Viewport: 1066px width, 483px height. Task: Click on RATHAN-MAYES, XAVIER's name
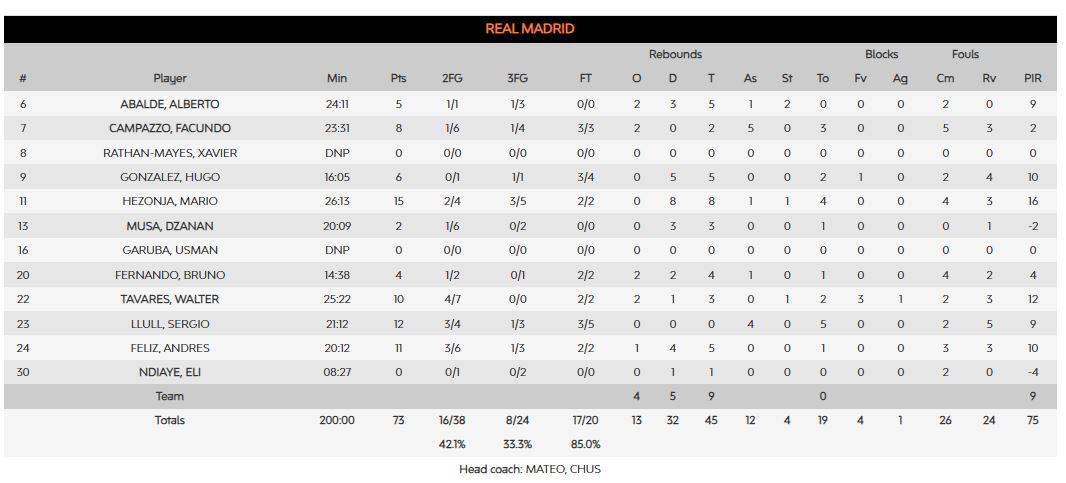tap(170, 153)
